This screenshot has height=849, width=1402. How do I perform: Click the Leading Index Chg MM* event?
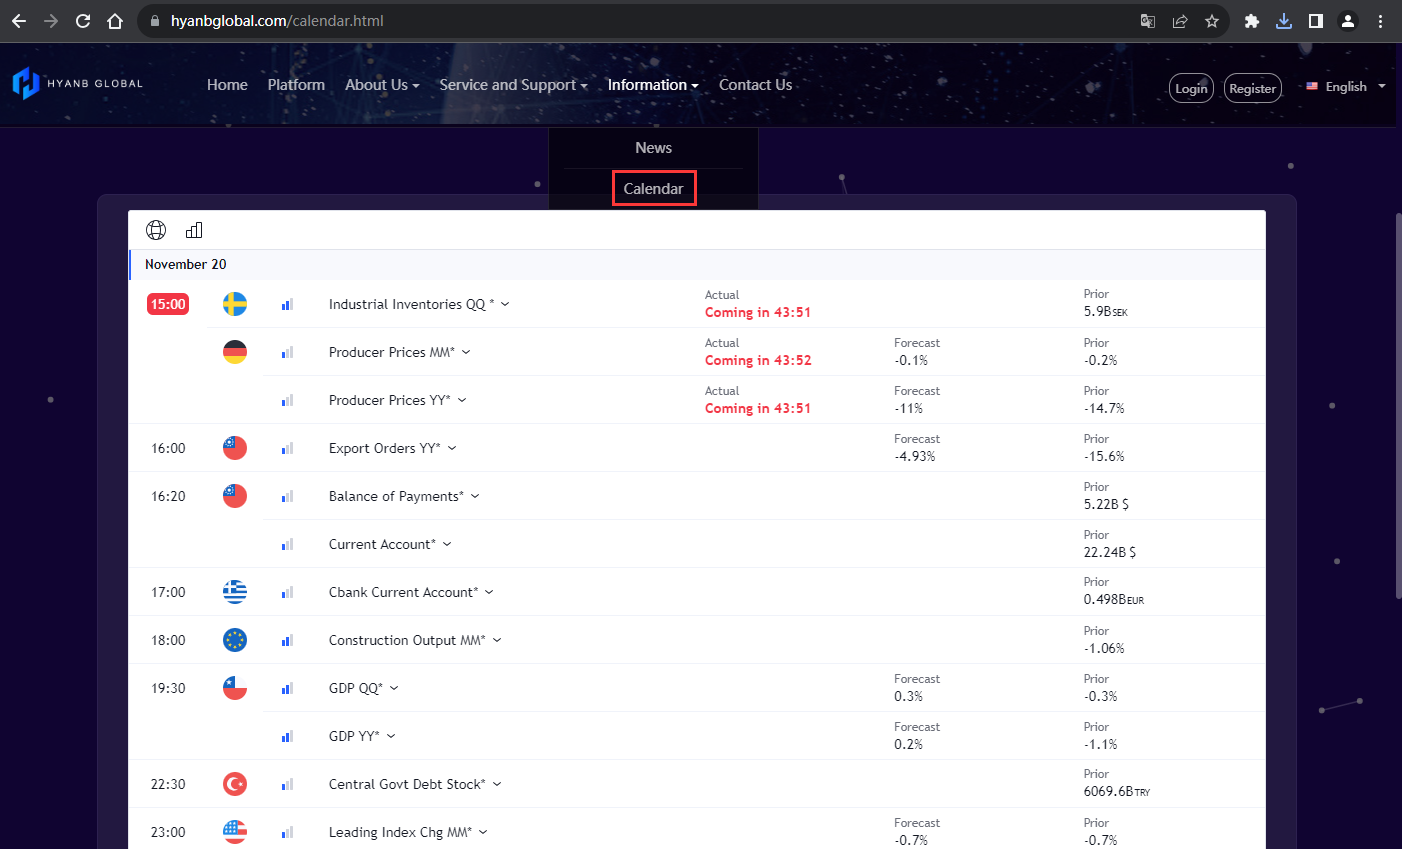pos(400,832)
